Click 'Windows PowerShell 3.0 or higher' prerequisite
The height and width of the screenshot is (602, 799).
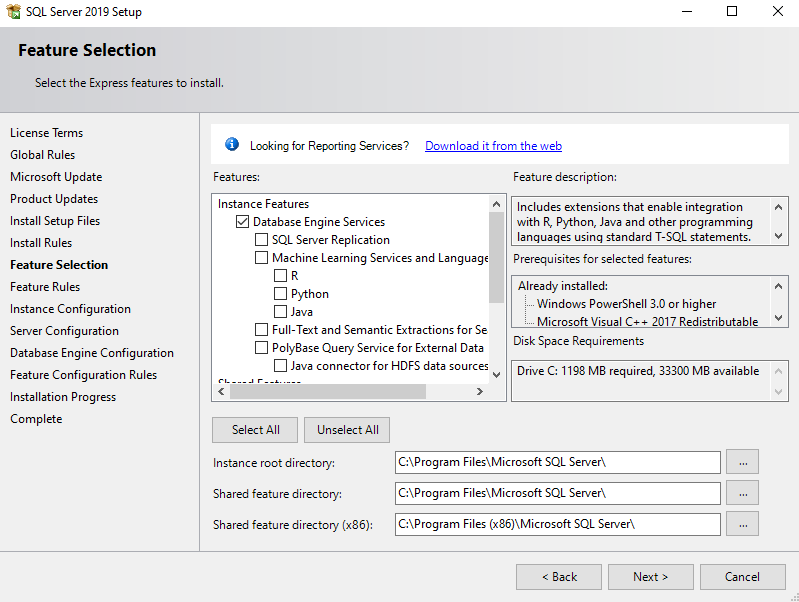pos(626,304)
